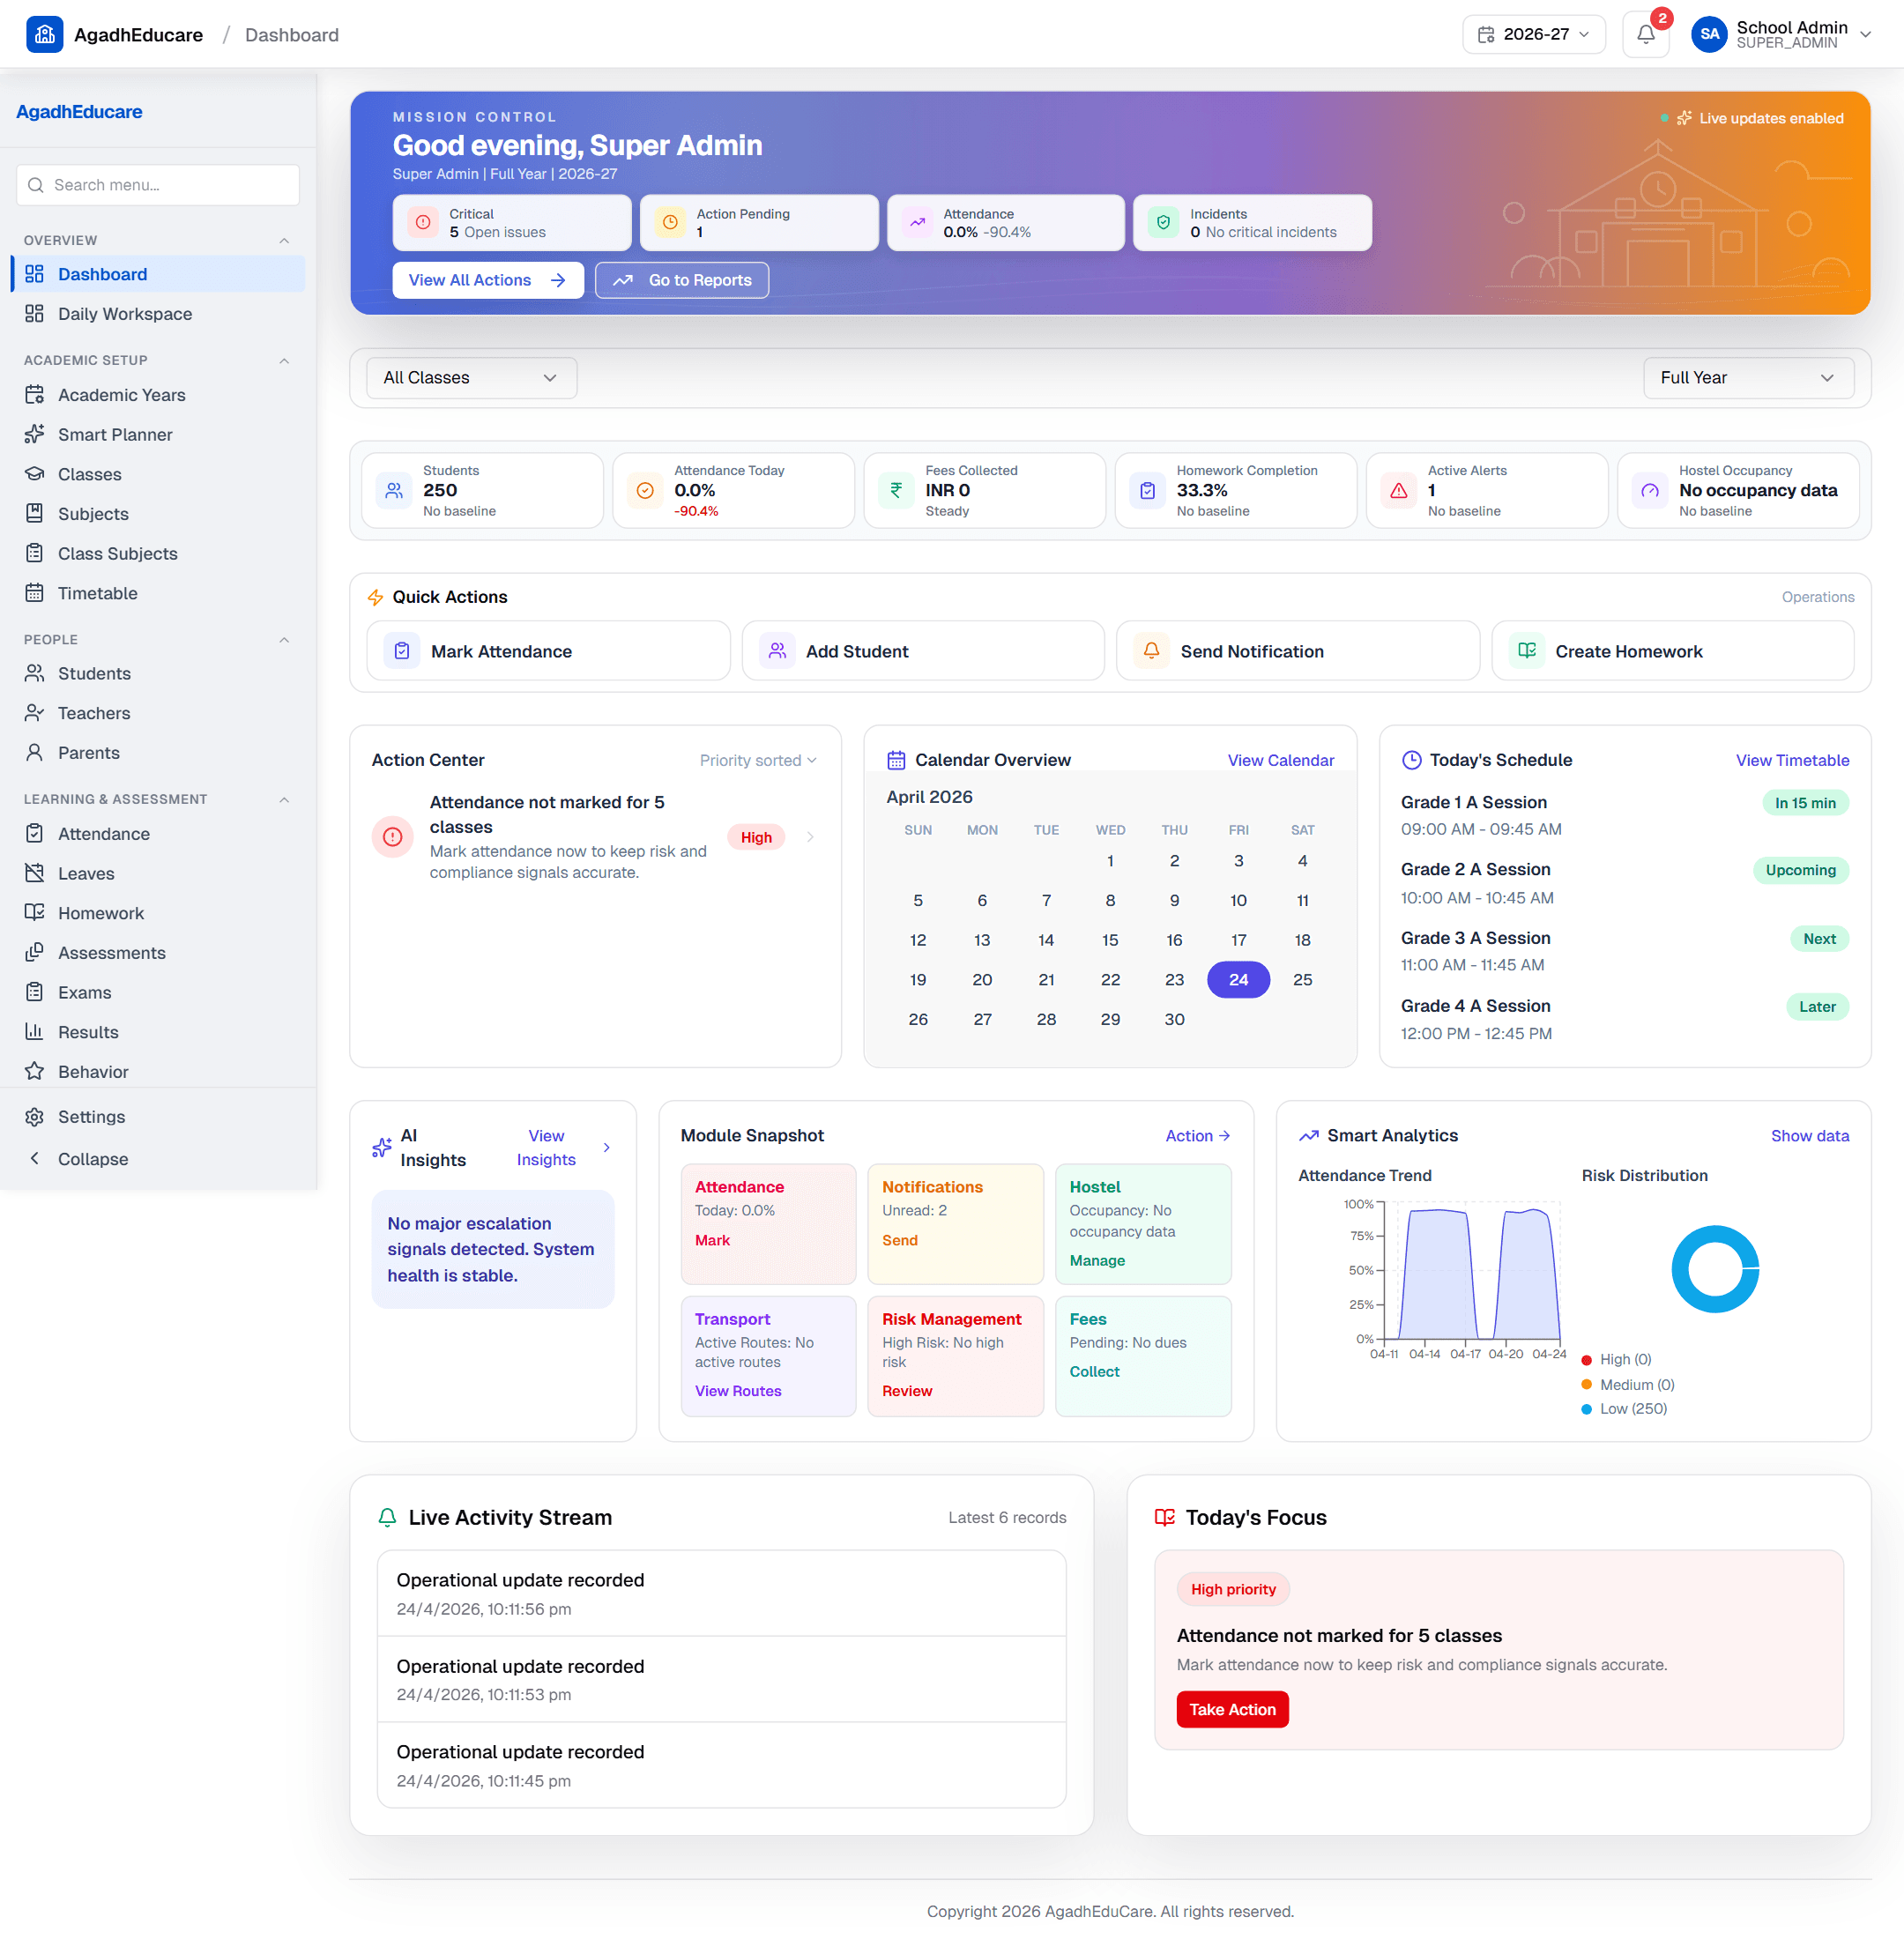Go to Timetable in sidebar
1904x1954 pixels.
[x=158, y=593]
